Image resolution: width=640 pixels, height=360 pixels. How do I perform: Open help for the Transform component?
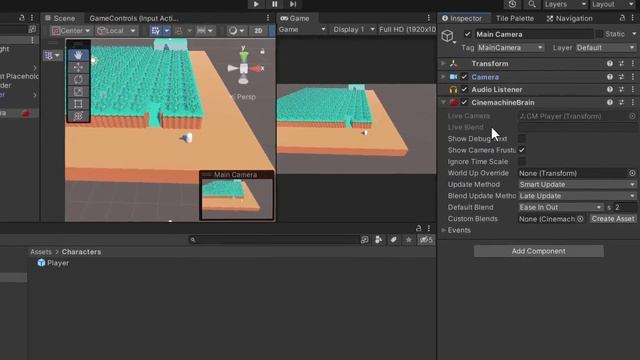[x=610, y=64]
